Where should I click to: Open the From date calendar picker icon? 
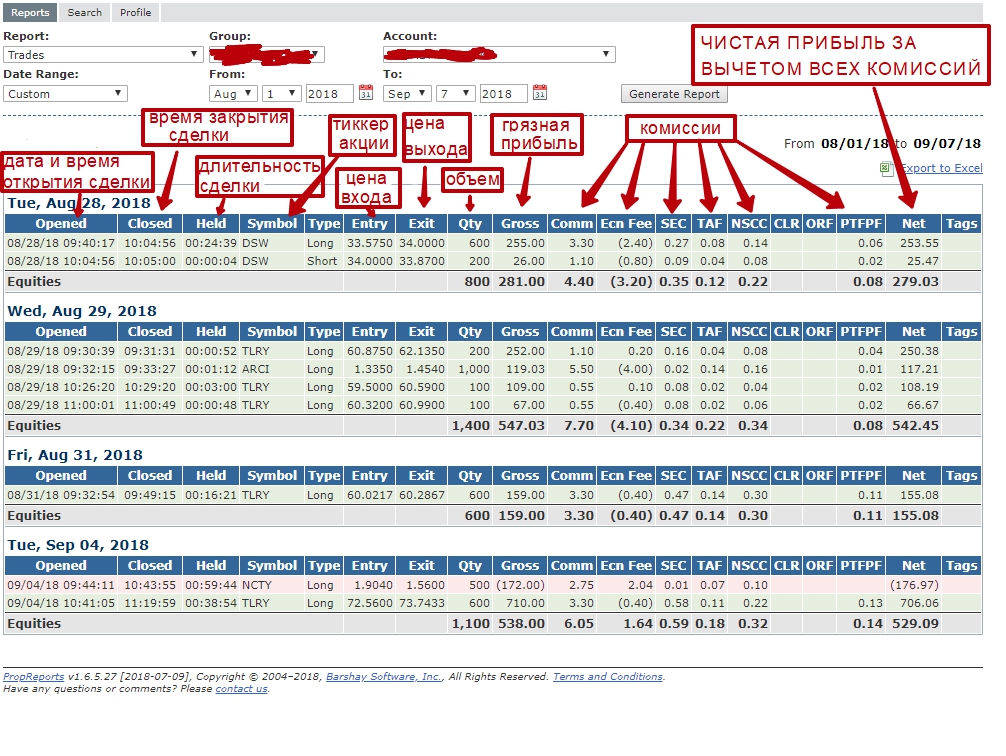coord(366,93)
